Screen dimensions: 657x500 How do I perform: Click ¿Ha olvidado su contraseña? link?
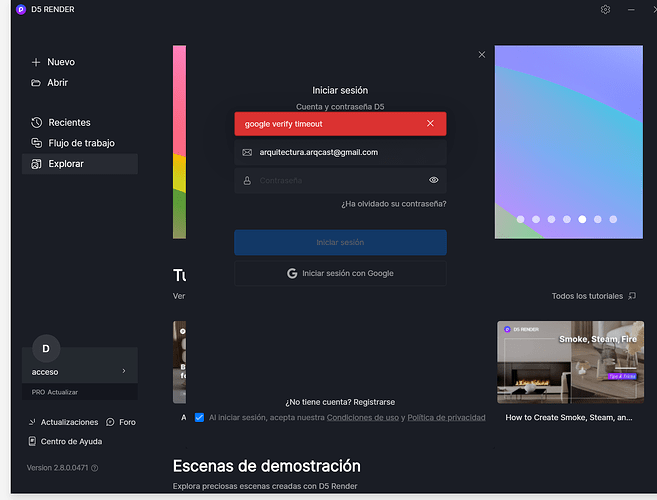click(x=393, y=204)
